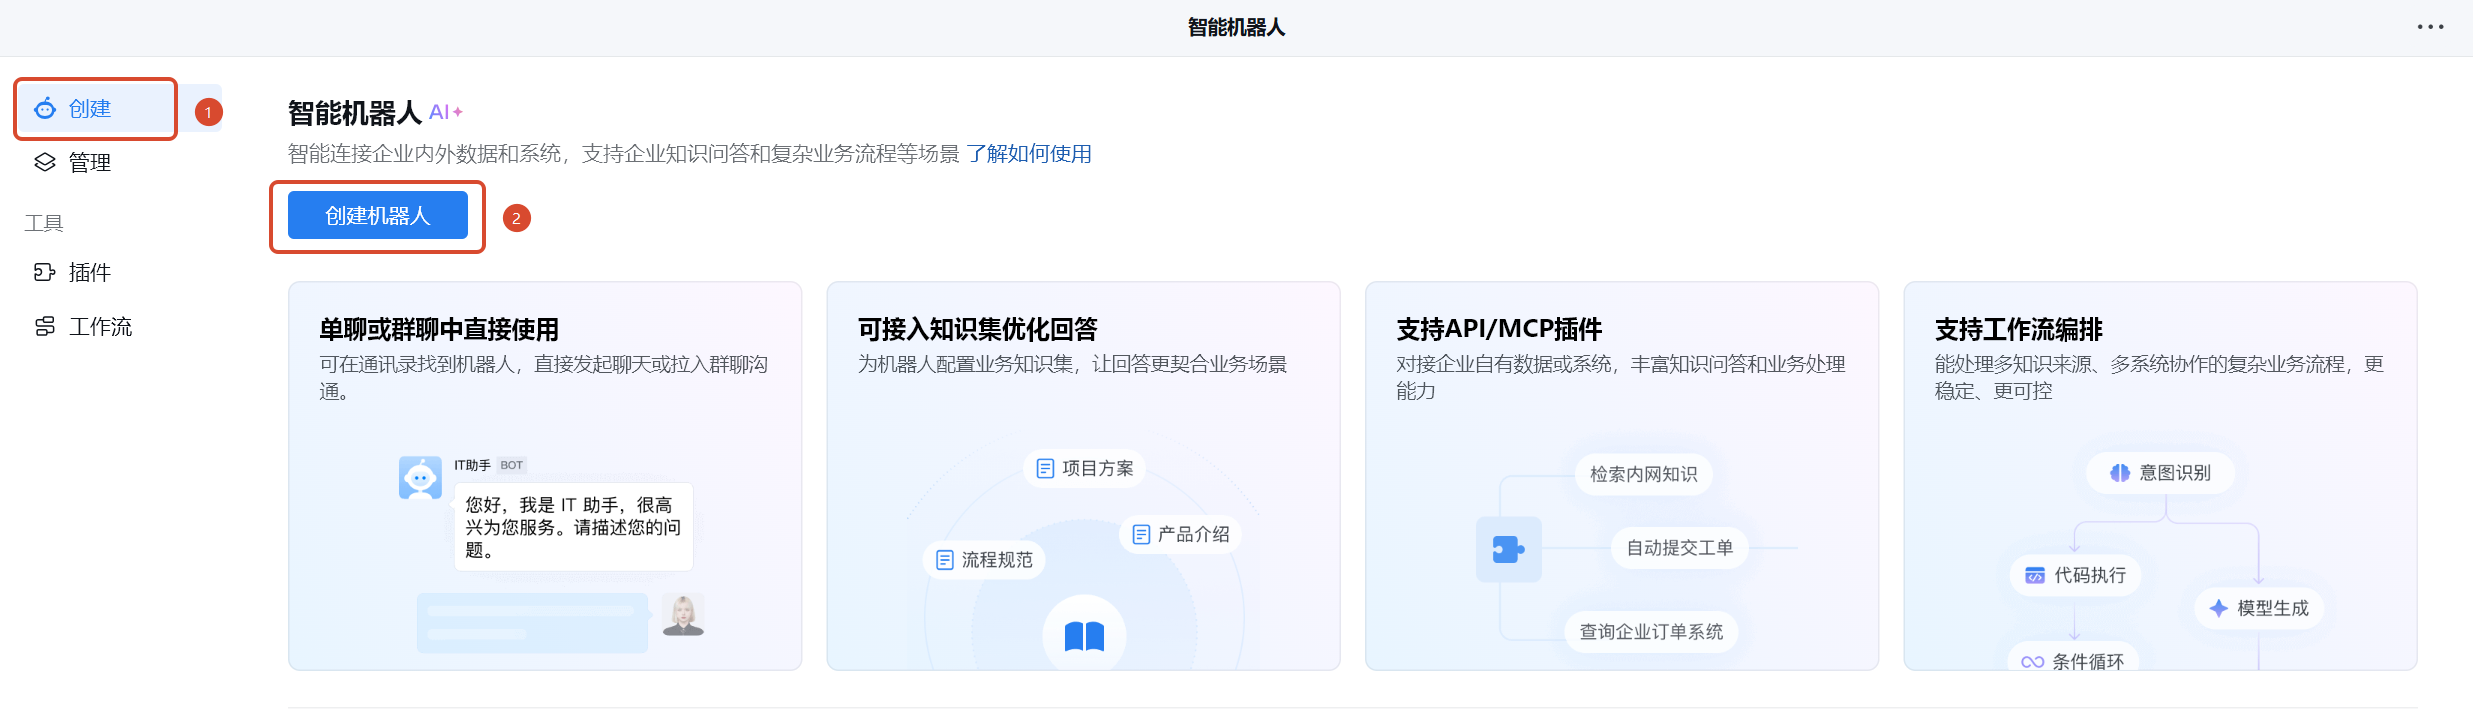This screenshot has height=714, width=2473.
Task: Click the loop icon in 条件循环 chip
Action: pyautogui.click(x=2032, y=662)
